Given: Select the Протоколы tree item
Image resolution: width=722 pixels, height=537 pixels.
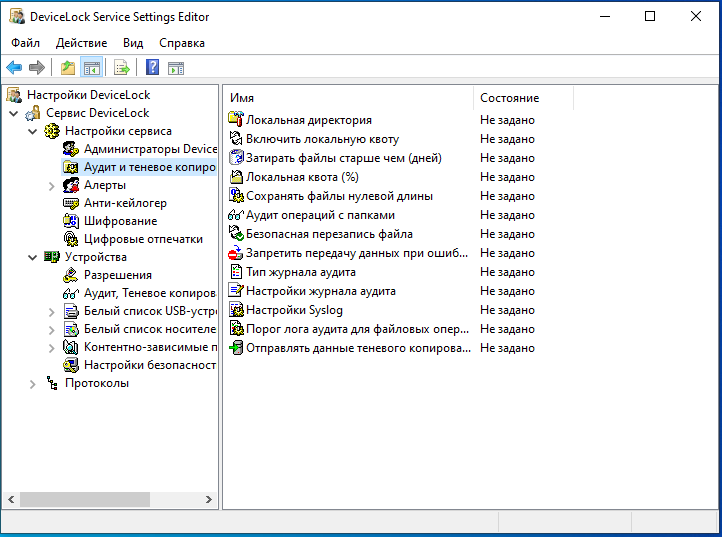Looking at the screenshot, I should pyautogui.click(x=97, y=383).
